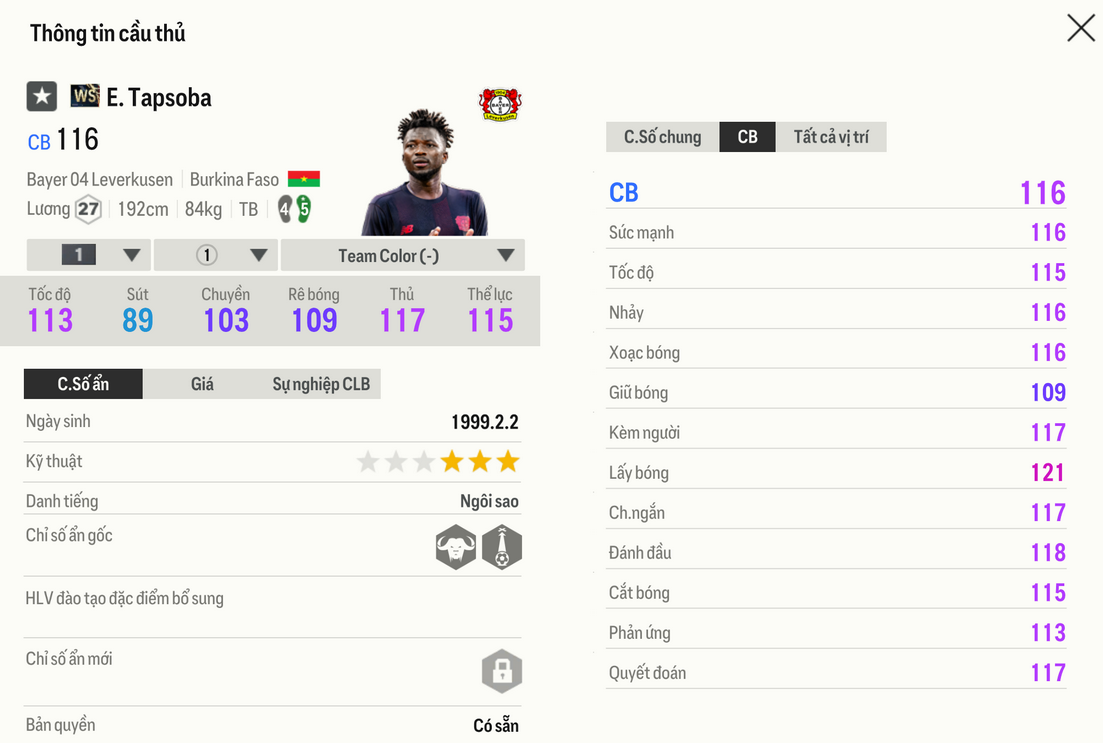
Task: Open the Giá tab
Action: coord(202,384)
